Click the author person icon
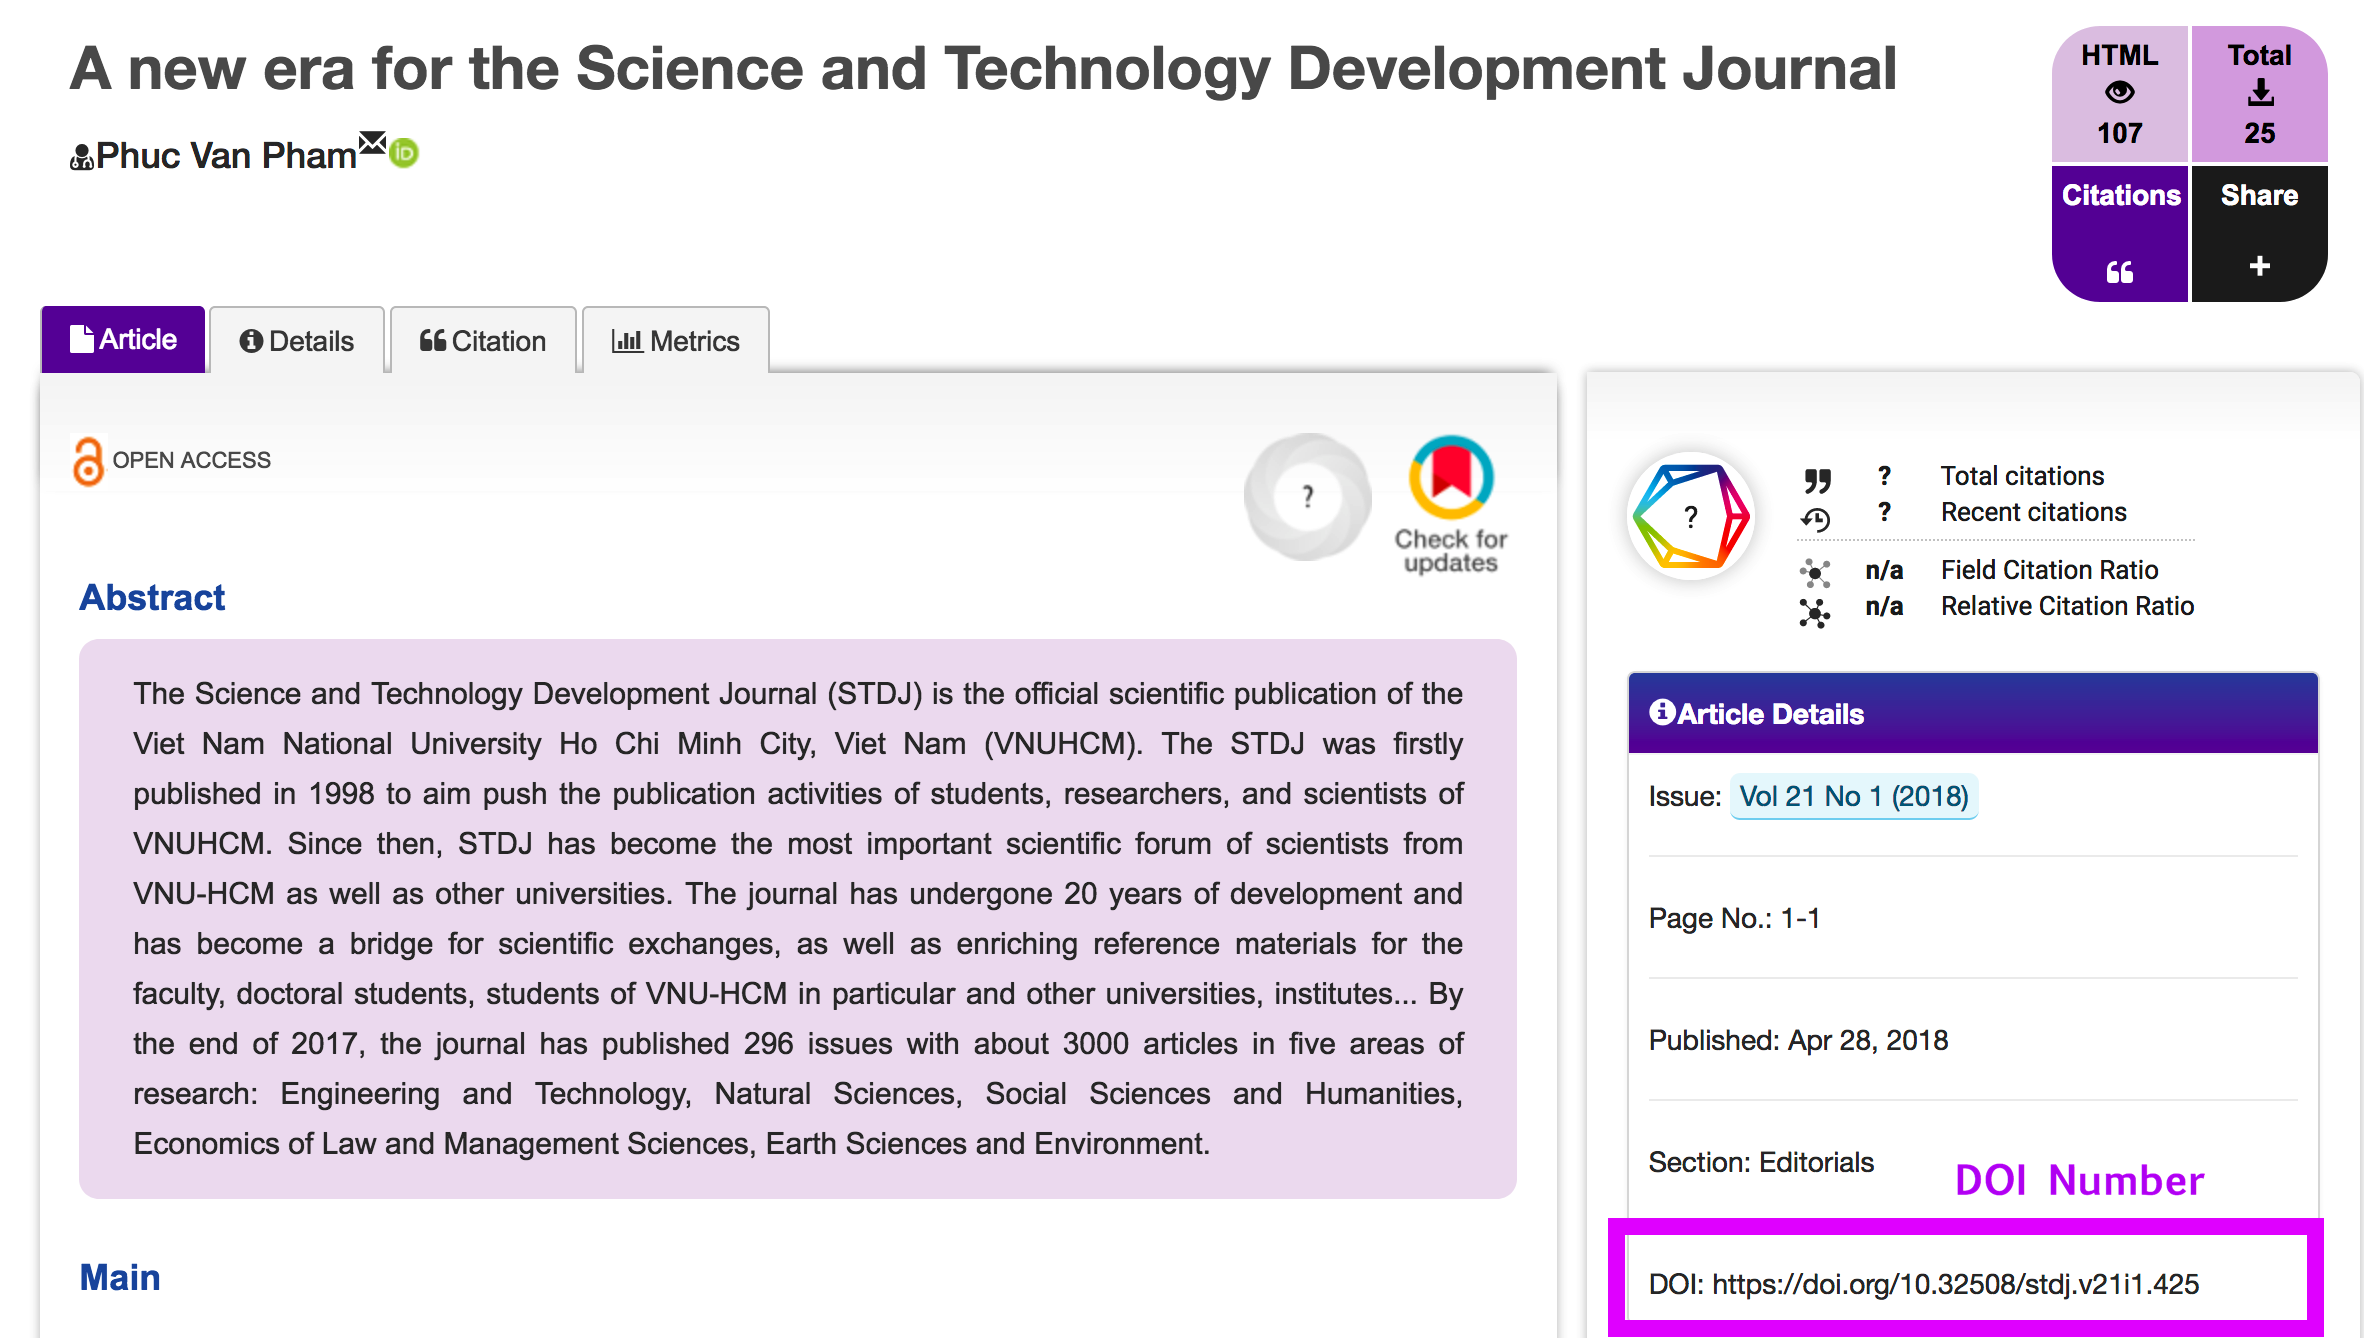2364x1338 pixels. [x=81, y=158]
